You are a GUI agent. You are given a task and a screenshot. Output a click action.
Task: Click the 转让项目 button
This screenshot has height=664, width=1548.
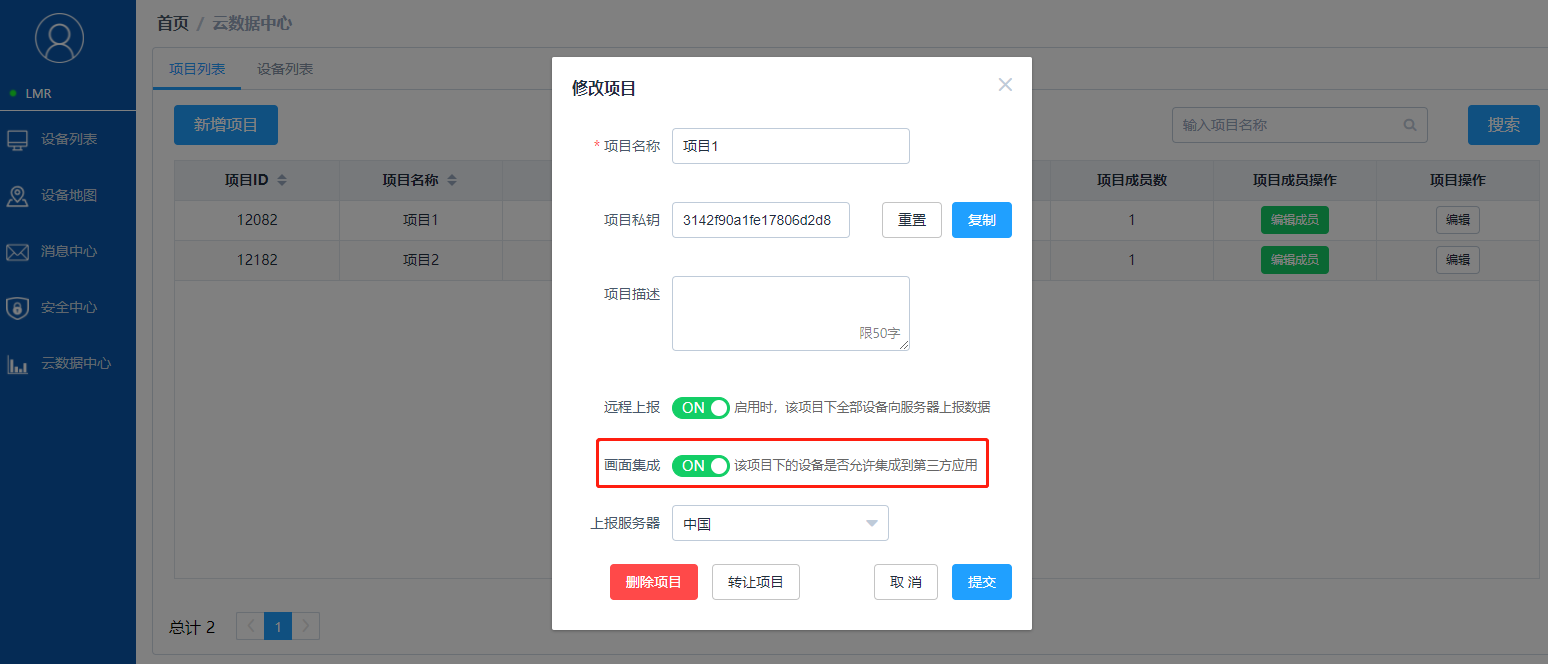click(755, 582)
